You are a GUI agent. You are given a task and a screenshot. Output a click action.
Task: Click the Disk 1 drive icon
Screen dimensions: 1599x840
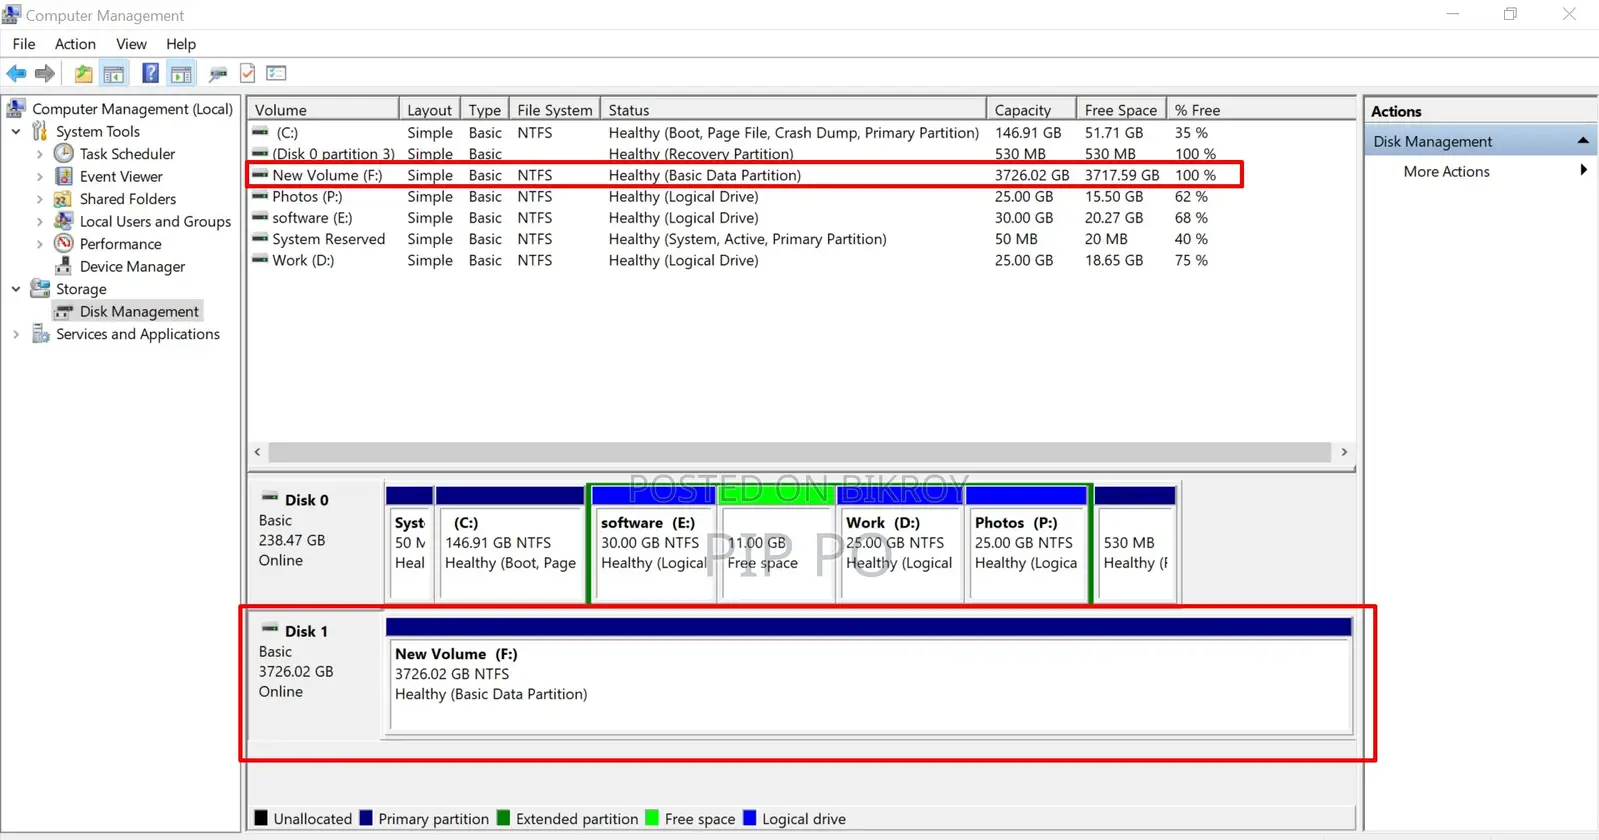270,628
